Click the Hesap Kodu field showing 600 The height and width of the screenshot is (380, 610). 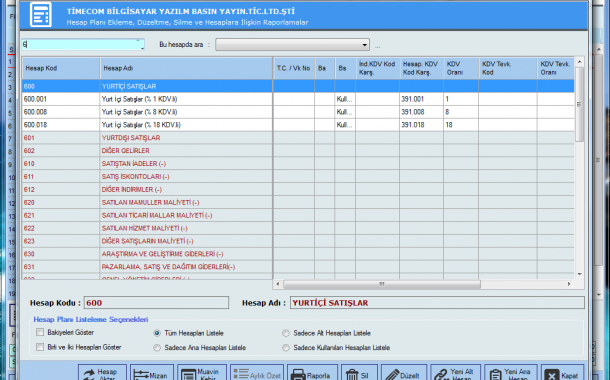point(156,303)
